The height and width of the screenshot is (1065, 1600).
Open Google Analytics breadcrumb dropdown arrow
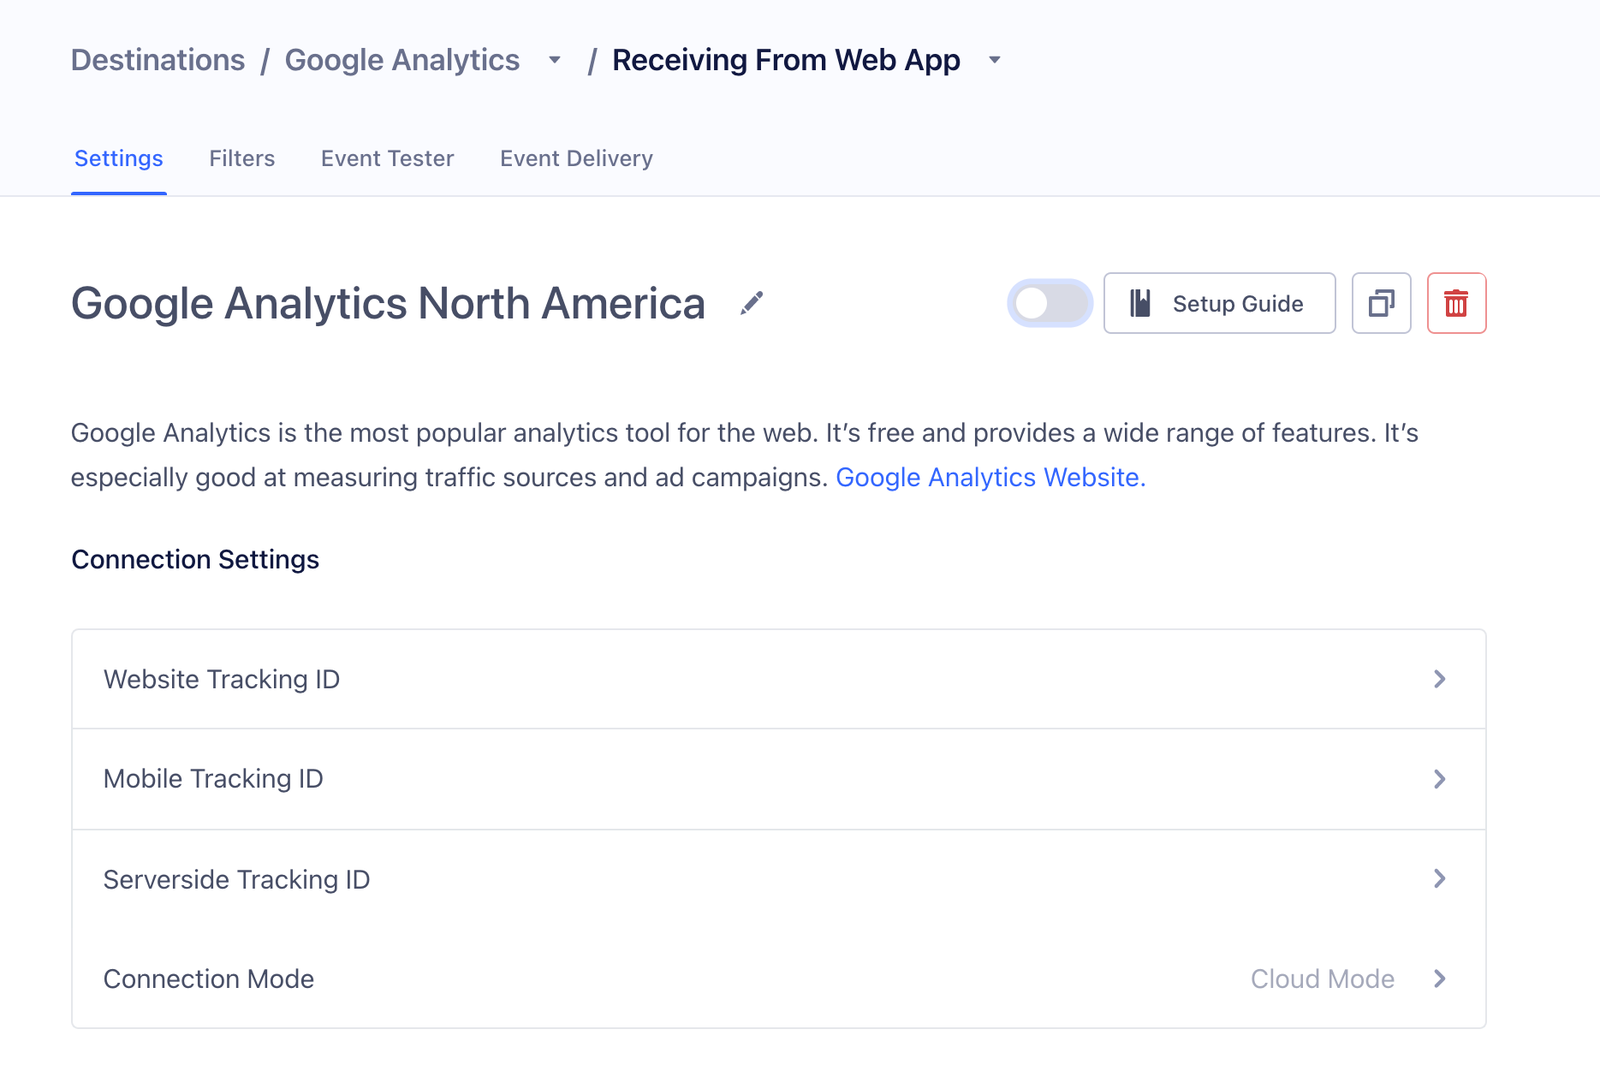[x=555, y=60]
